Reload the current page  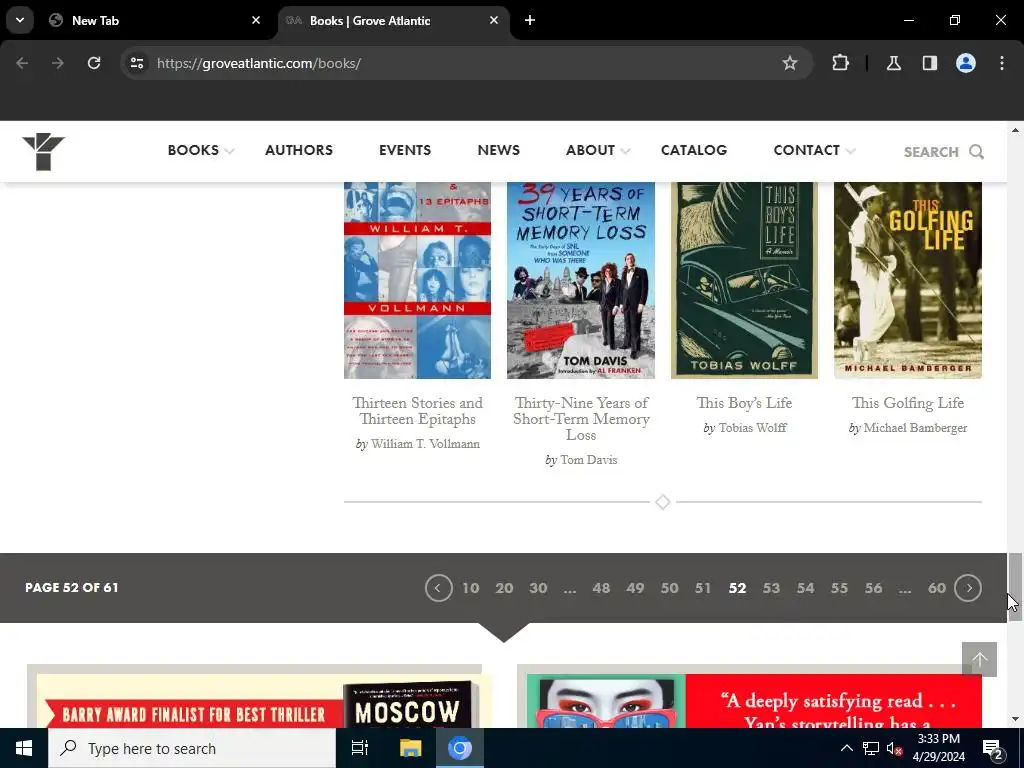pos(94,63)
